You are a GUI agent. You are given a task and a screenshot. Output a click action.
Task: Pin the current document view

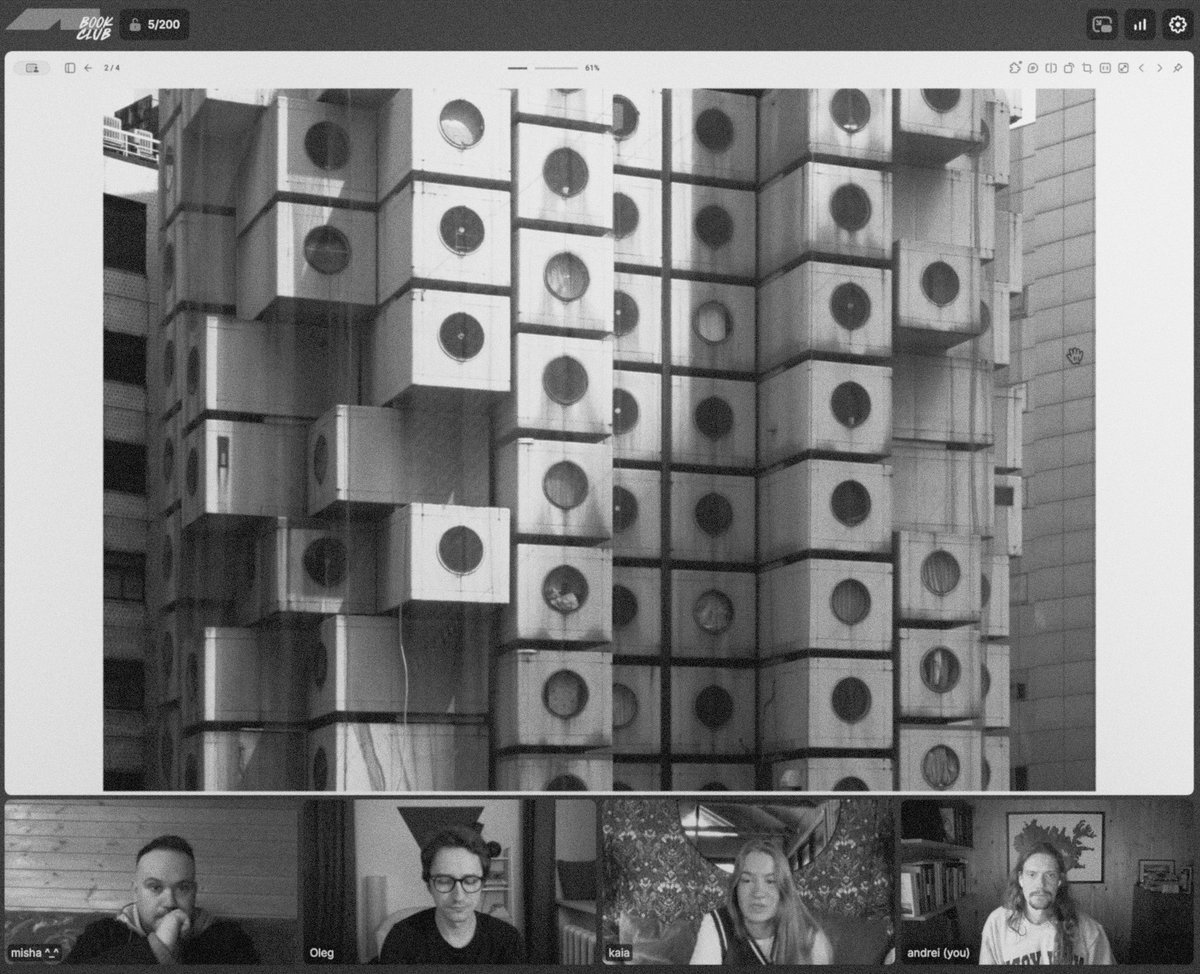[x=1179, y=68]
